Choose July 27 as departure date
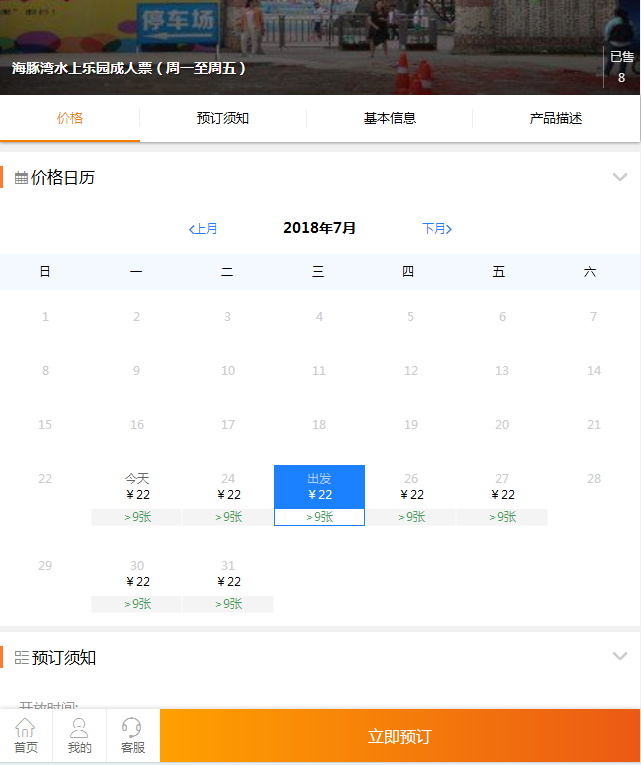The width and height of the screenshot is (641, 765). tap(502, 496)
